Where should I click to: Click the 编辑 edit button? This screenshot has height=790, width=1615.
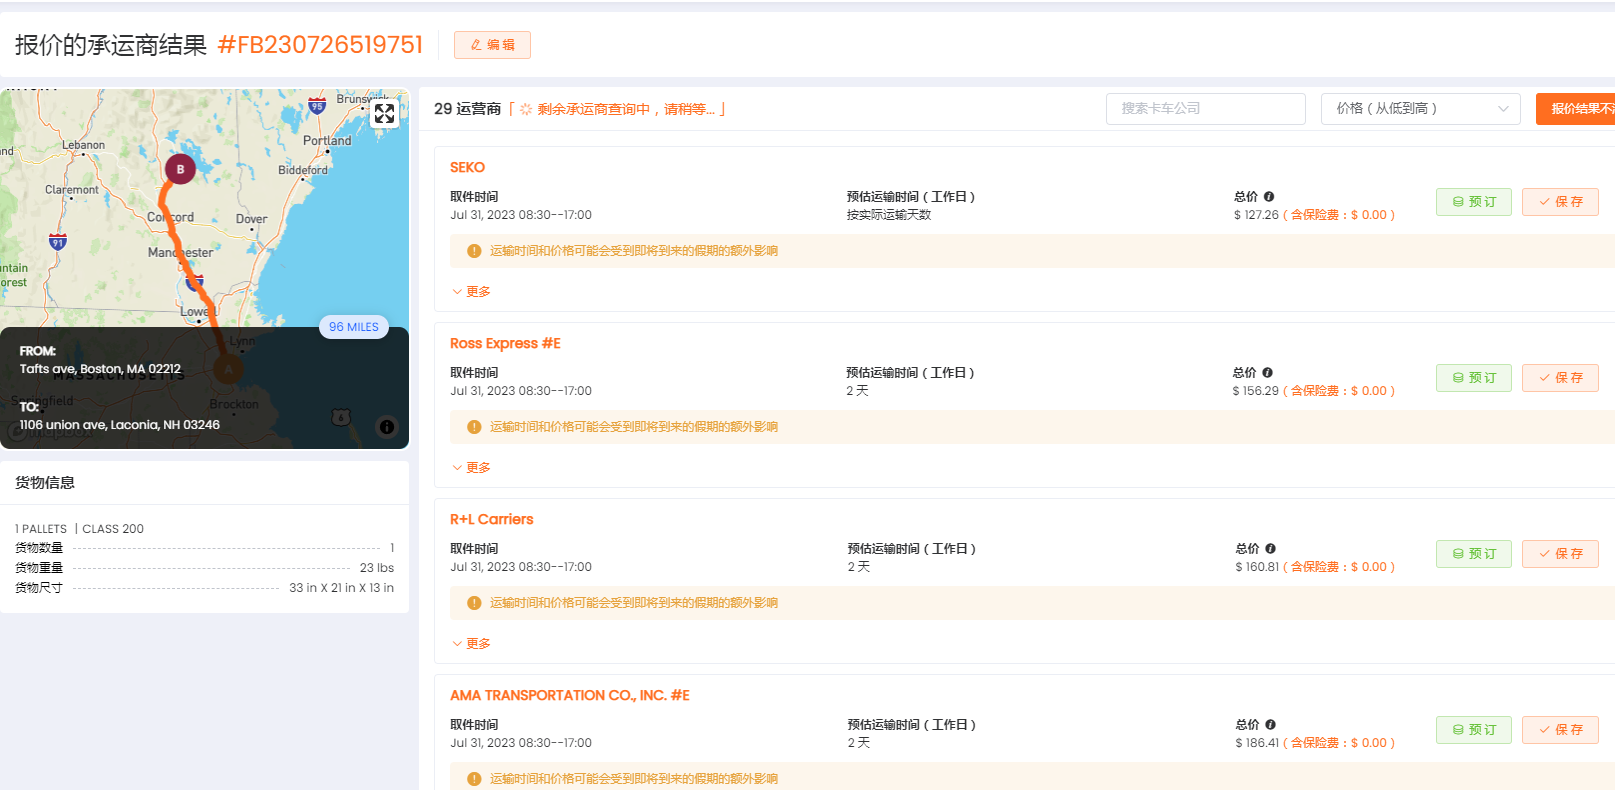coord(492,45)
